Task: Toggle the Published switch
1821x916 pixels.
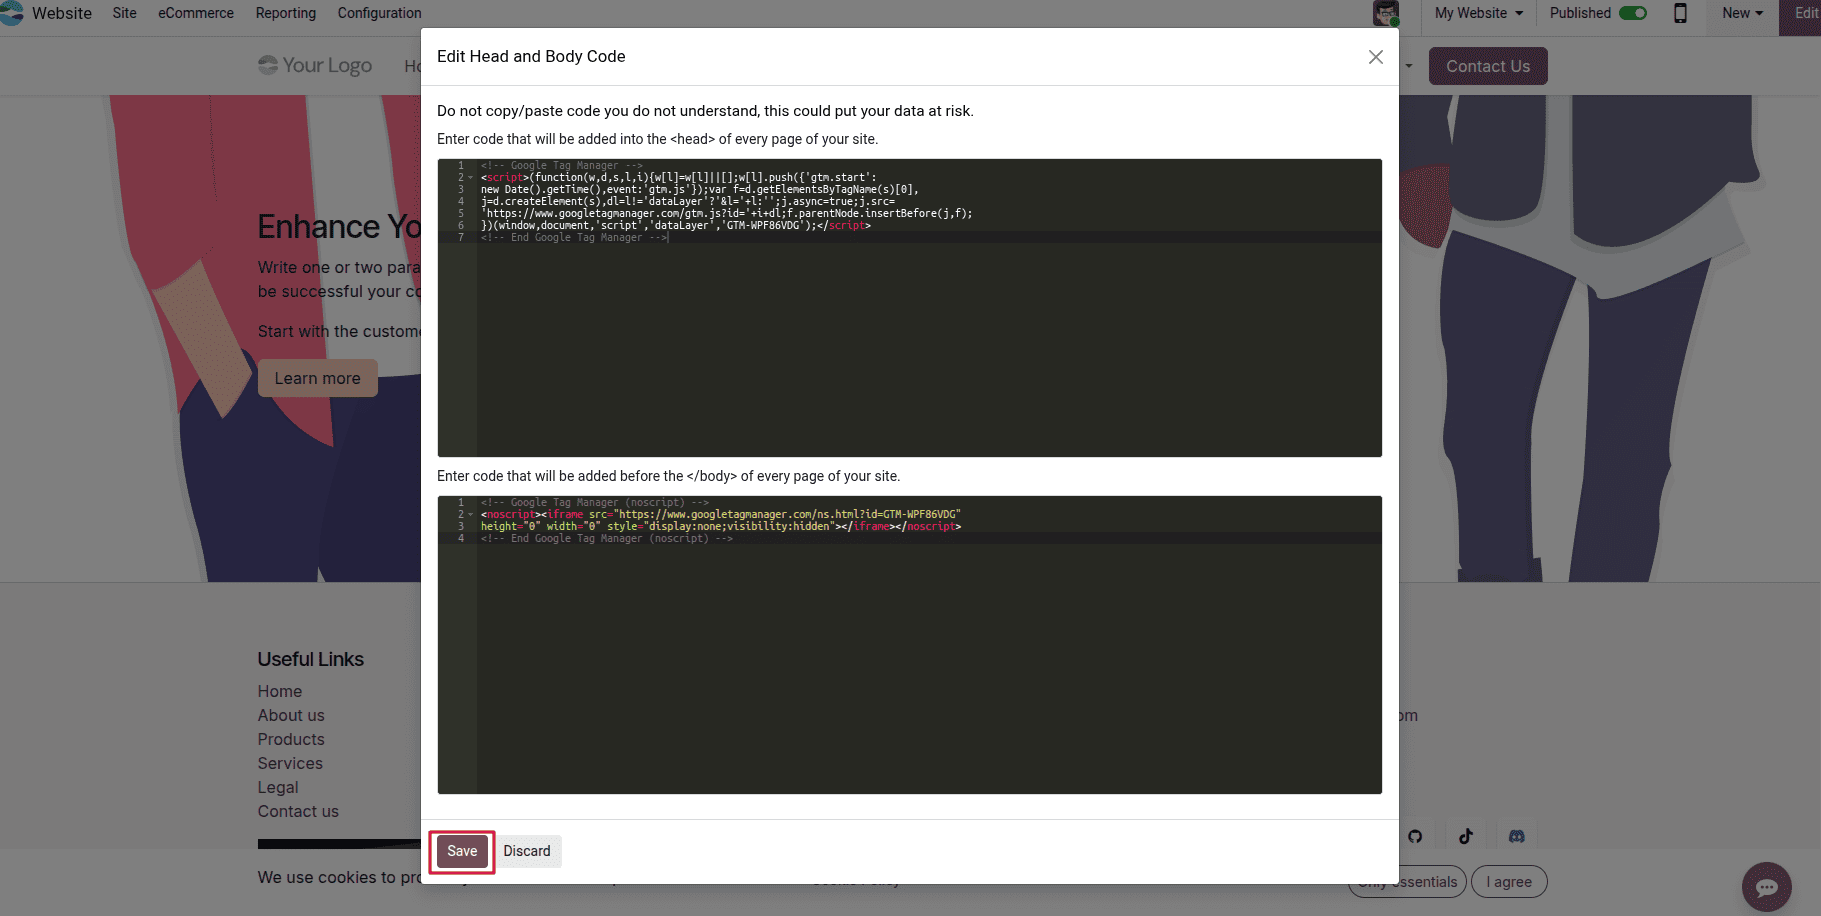Action: pyautogui.click(x=1633, y=13)
